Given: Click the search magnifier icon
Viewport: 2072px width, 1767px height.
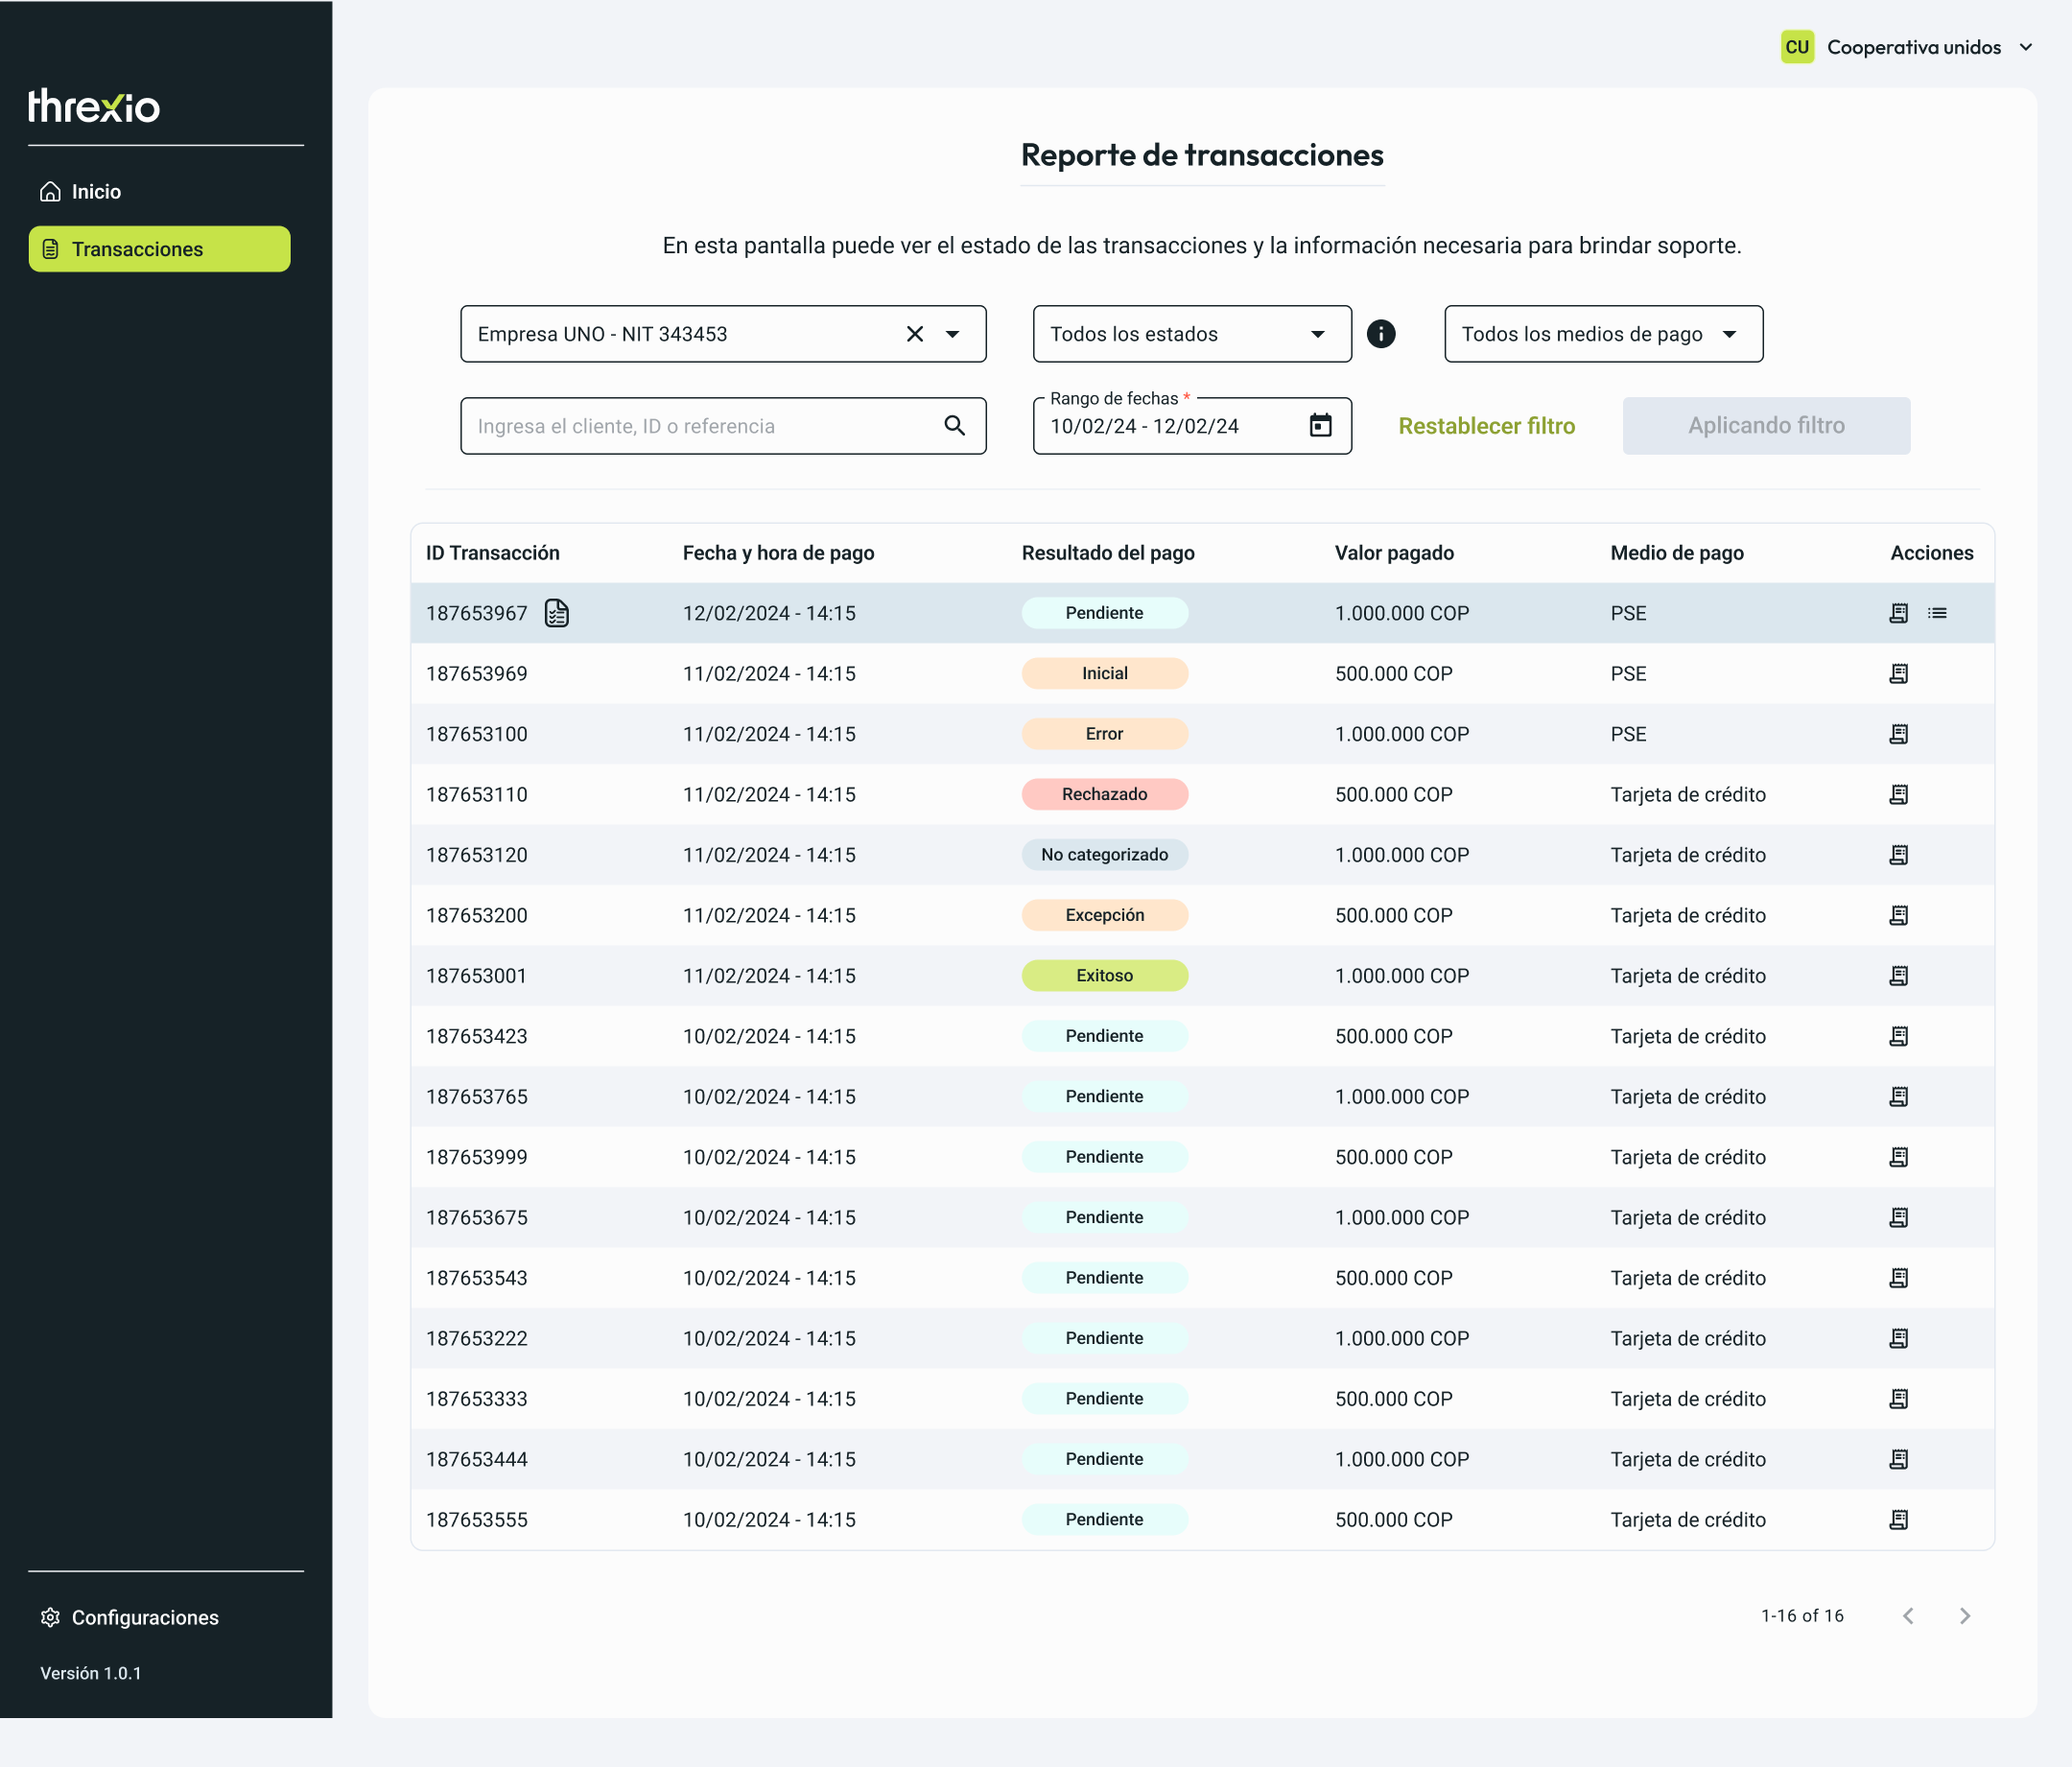Looking at the screenshot, I should pyautogui.click(x=954, y=426).
